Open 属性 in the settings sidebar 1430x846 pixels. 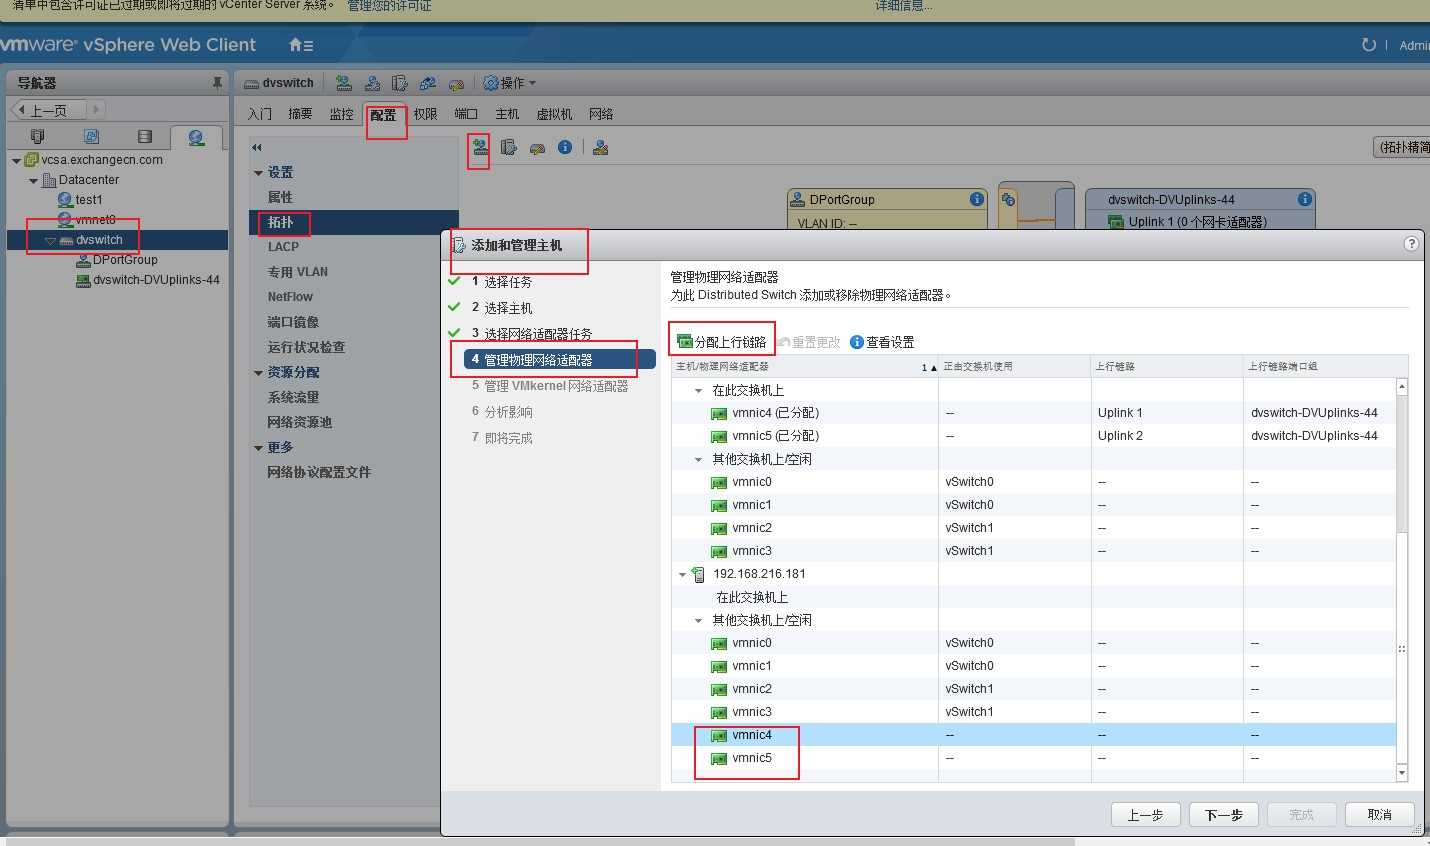[280, 198]
